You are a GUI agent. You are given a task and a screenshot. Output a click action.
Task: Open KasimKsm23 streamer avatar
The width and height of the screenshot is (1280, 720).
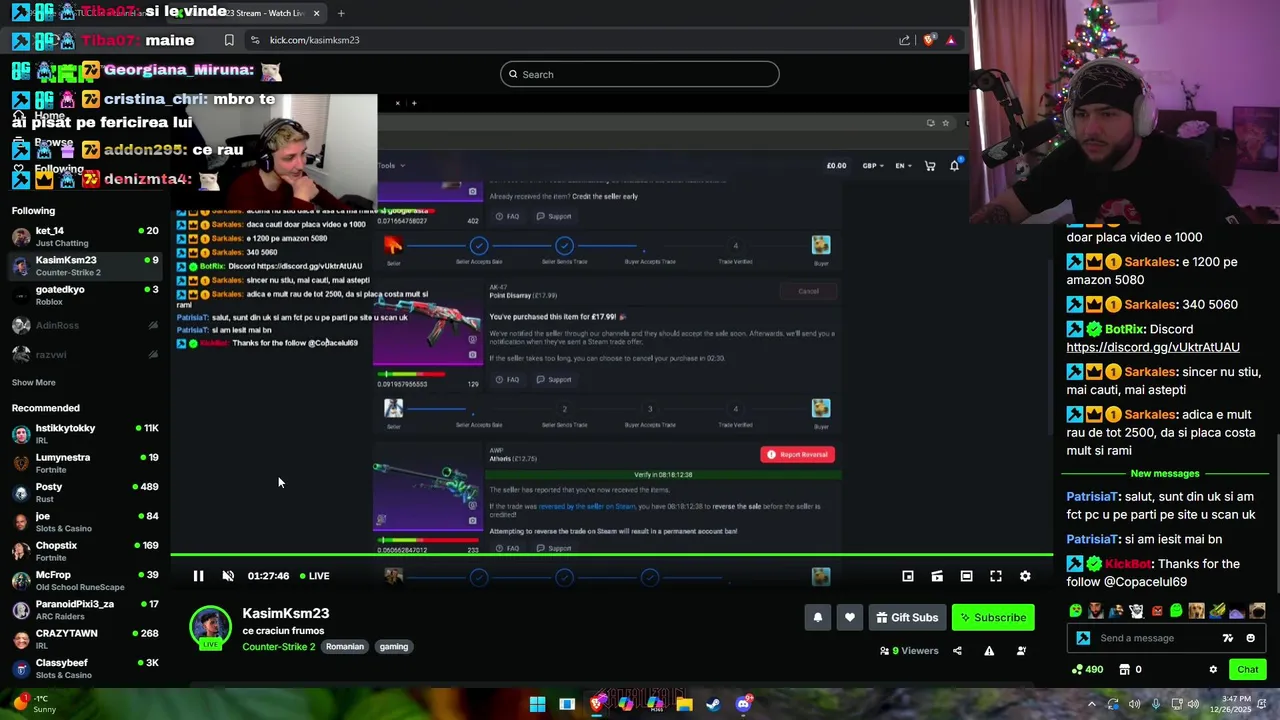pyautogui.click(x=210, y=627)
